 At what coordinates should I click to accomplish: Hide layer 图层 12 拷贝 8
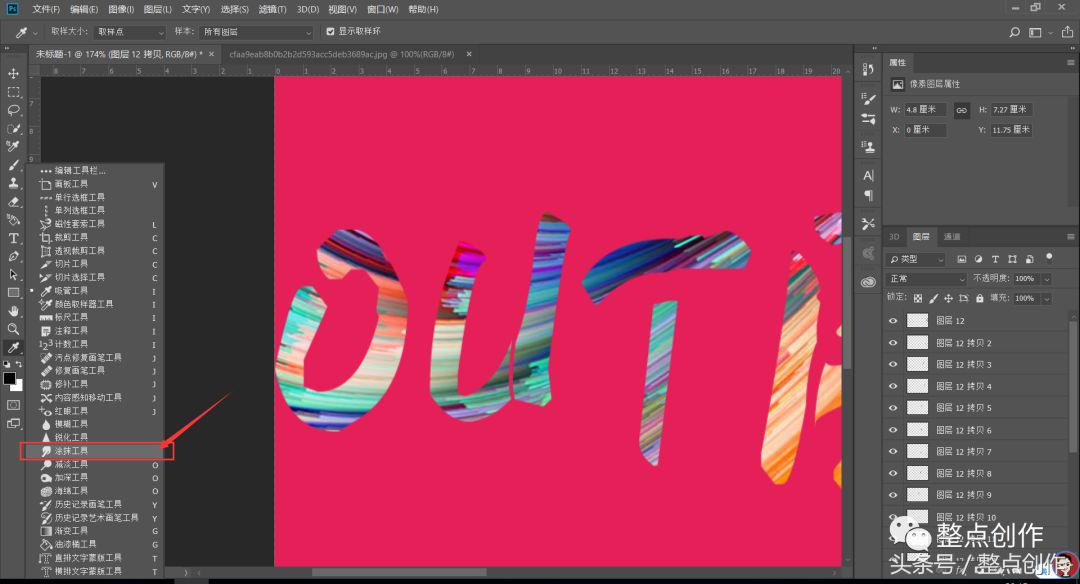[x=893, y=473]
